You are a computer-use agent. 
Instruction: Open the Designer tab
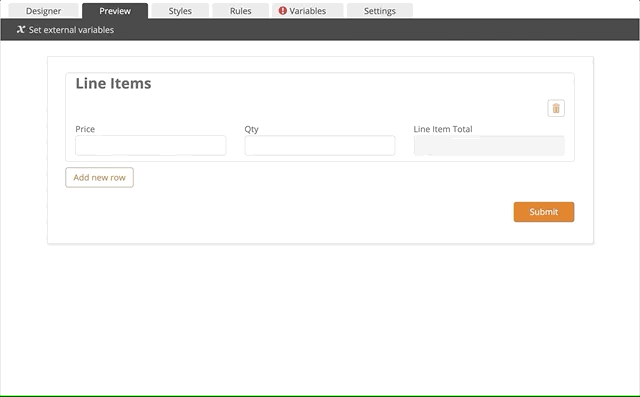tap(43, 11)
